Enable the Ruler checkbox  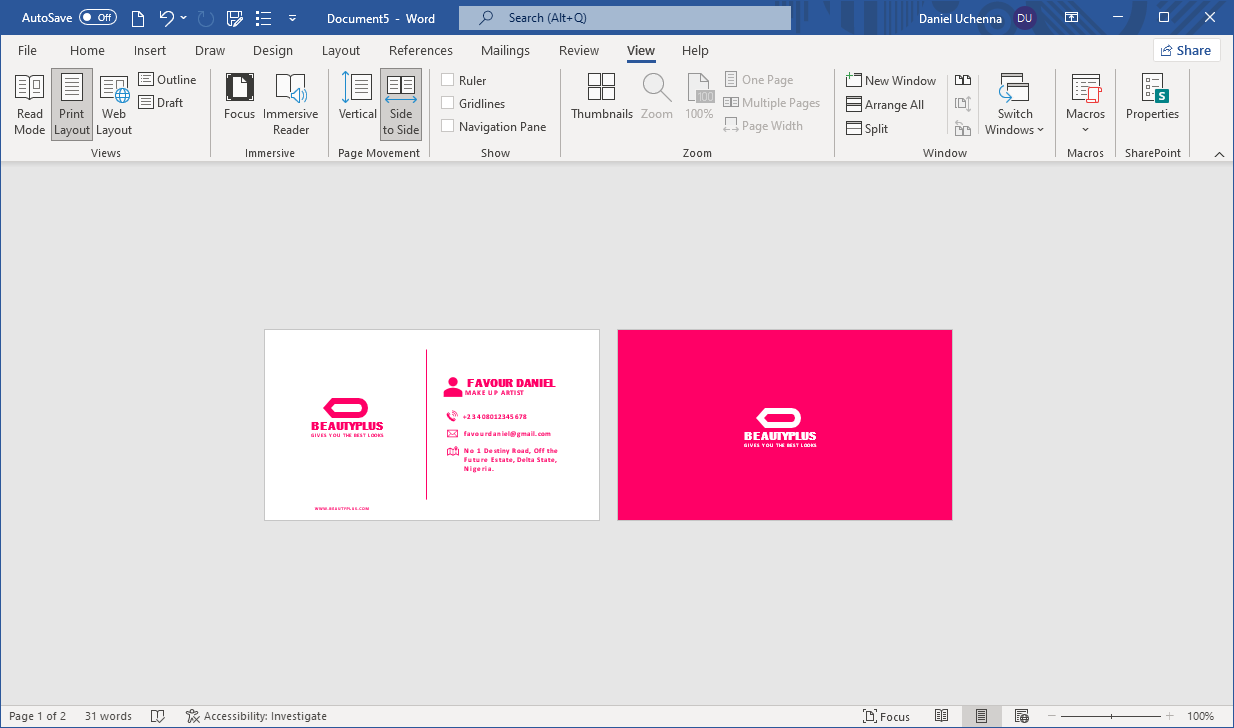(x=448, y=80)
